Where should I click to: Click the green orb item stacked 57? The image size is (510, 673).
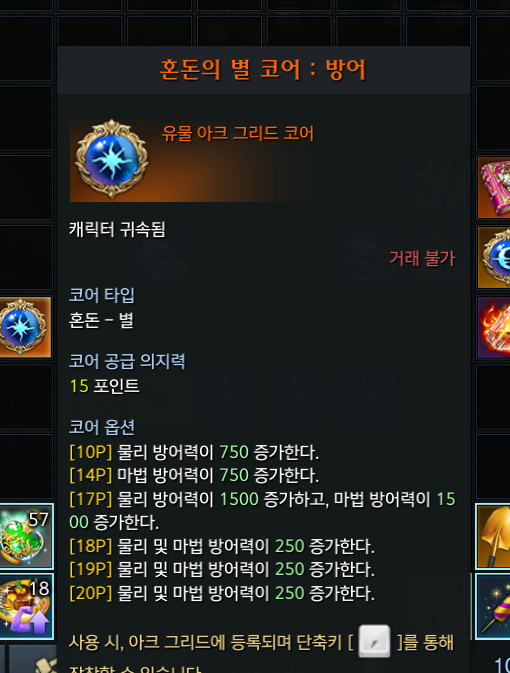pyautogui.click(x=26, y=536)
